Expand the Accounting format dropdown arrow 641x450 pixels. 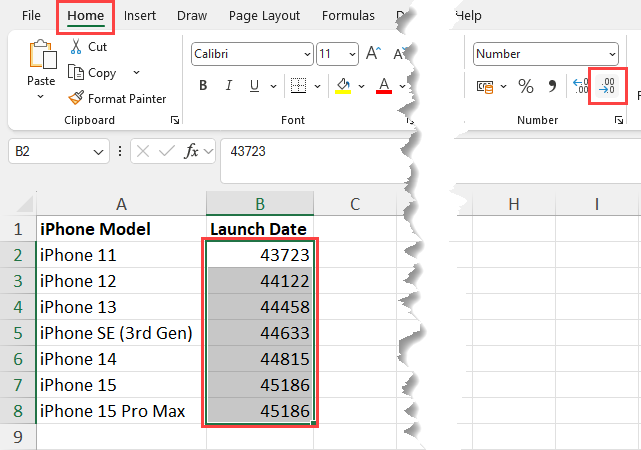click(504, 86)
